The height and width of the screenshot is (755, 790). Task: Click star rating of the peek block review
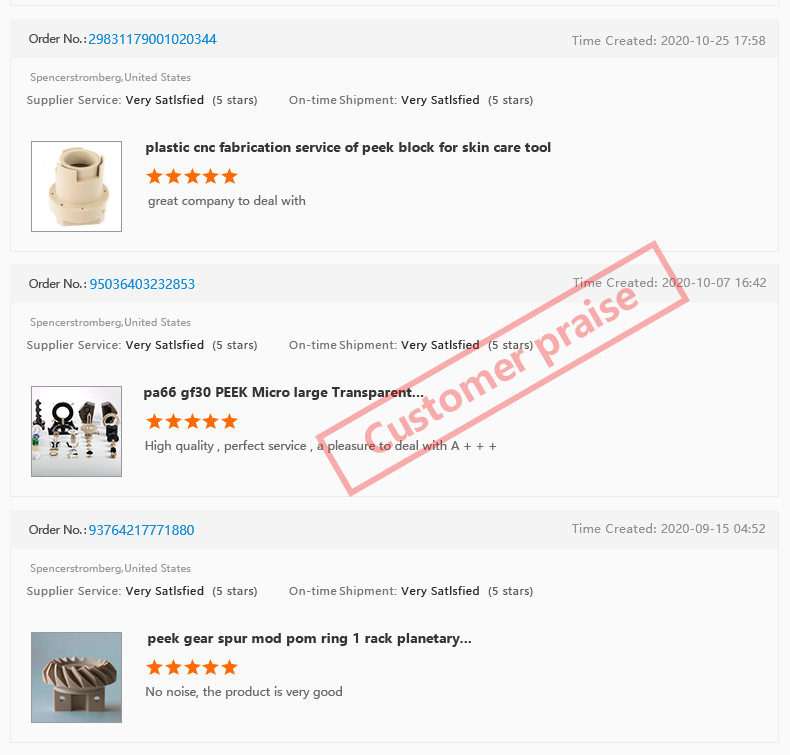coord(192,176)
